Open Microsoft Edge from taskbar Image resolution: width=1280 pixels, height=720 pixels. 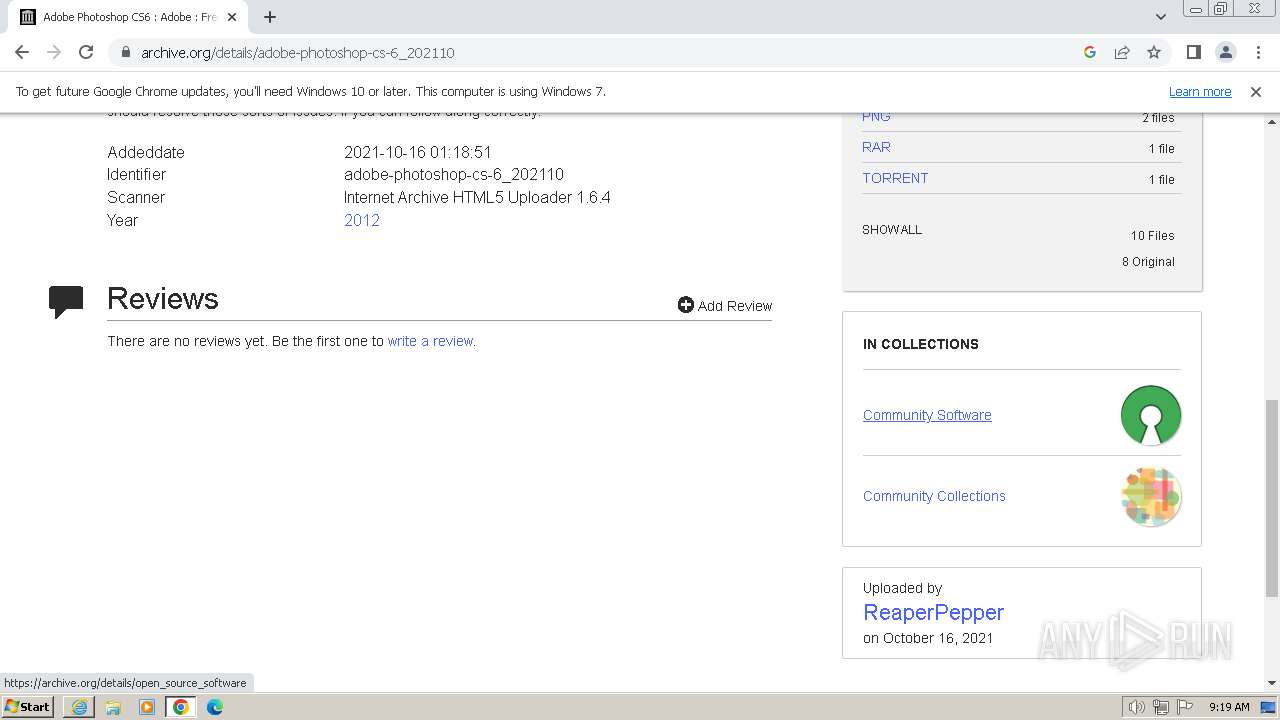coord(215,707)
